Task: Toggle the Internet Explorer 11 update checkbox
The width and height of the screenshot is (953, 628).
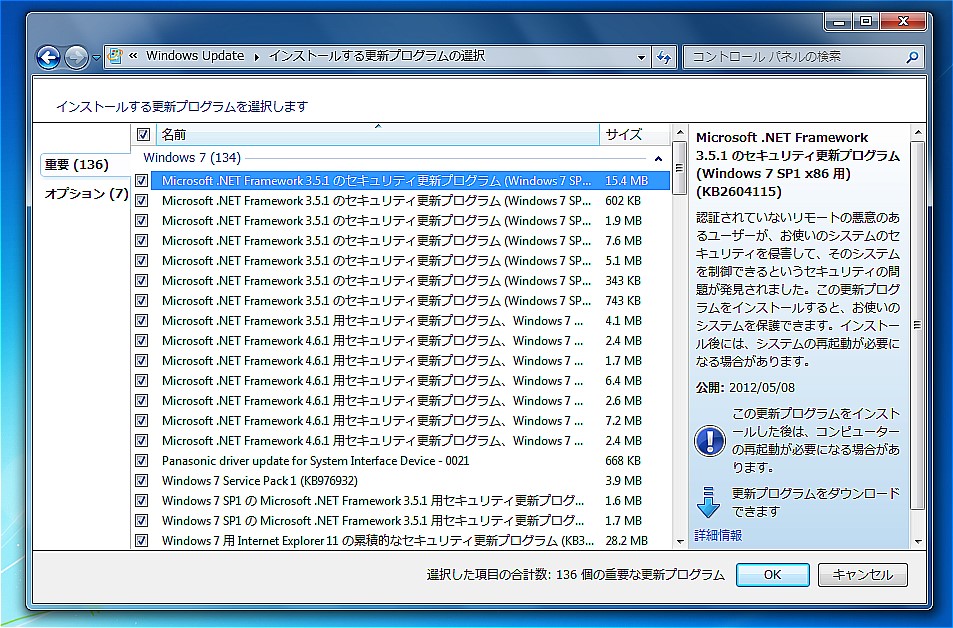Action: 142,540
